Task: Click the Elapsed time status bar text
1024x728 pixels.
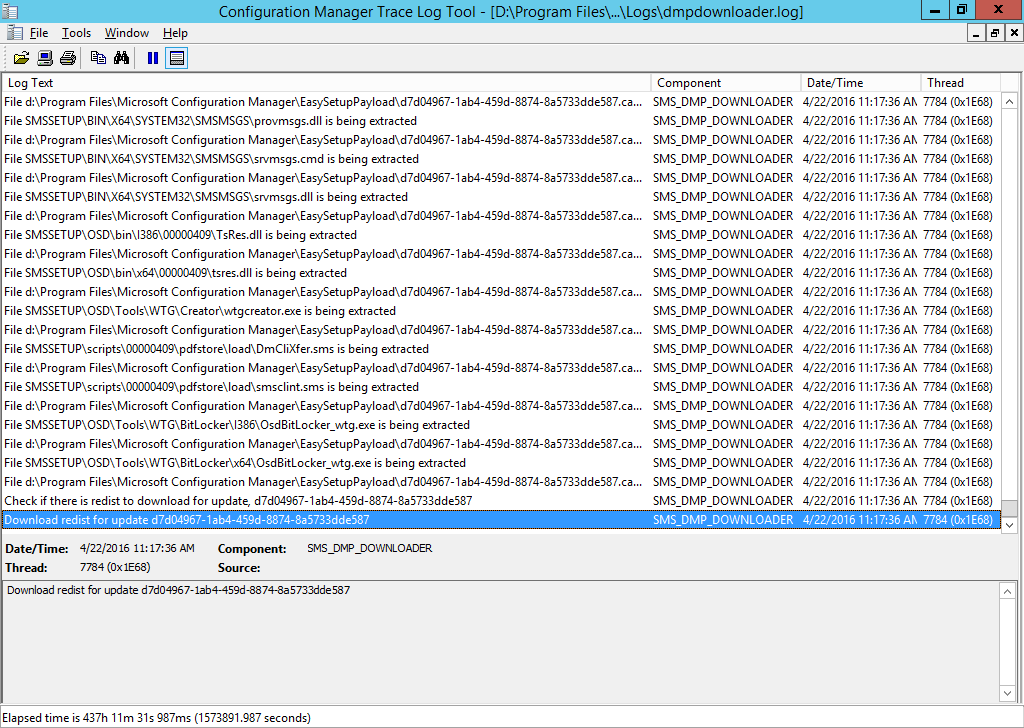Action: (x=157, y=718)
